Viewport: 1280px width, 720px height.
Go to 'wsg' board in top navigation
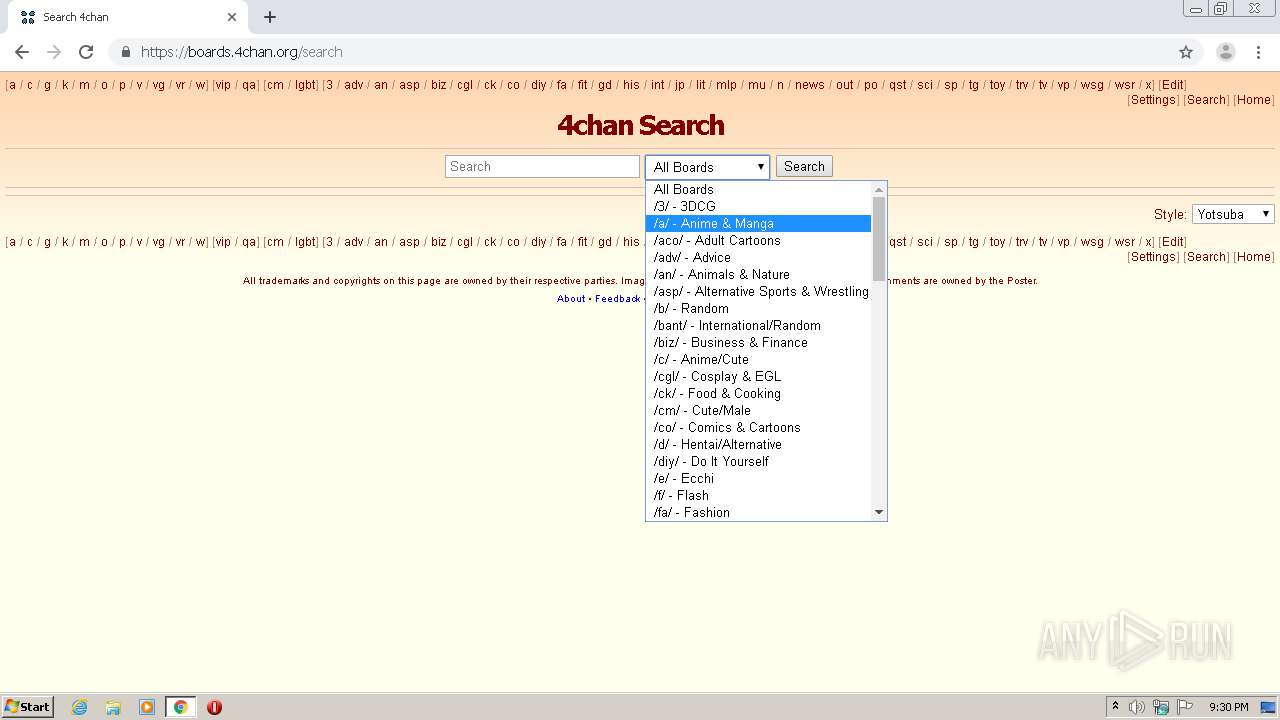pos(1092,85)
